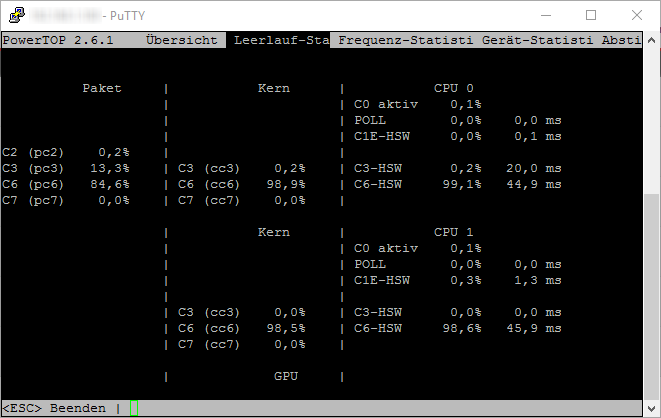Click the C6 (pc6) row label

pyautogui.click(x=33, y=184)
